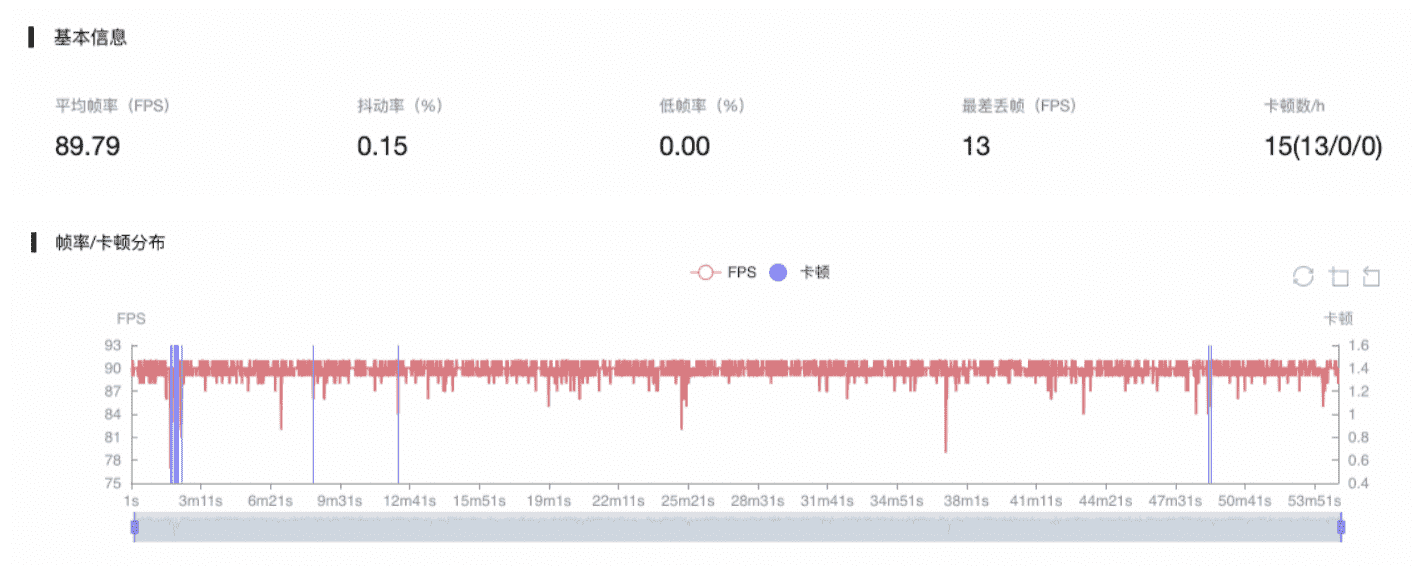Click the zoom reset (undo zoom) icon

(x=1371, y=276)
